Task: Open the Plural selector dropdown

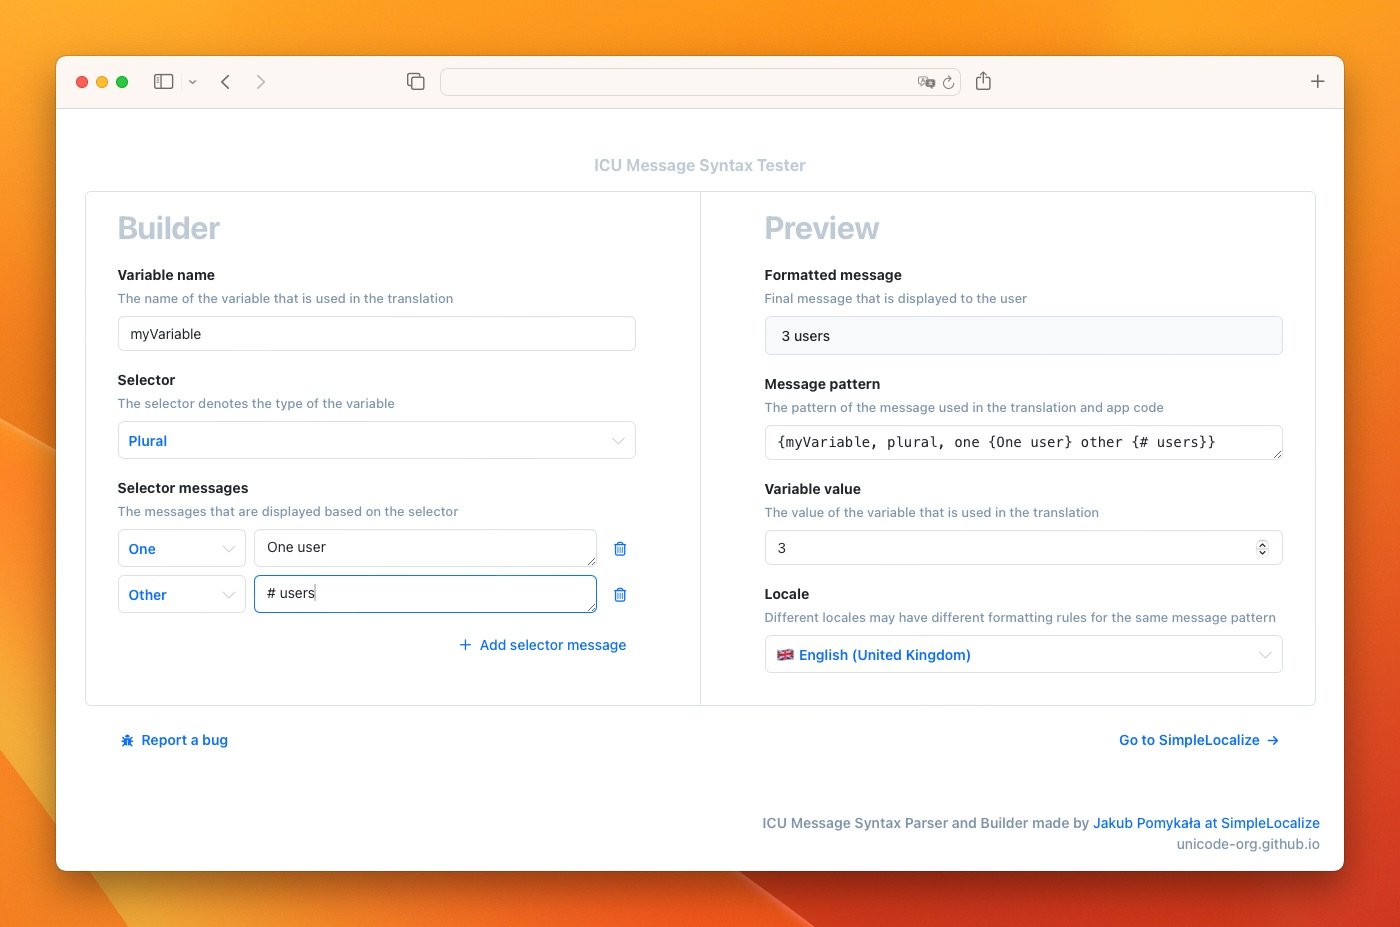Action: [376, 441]
